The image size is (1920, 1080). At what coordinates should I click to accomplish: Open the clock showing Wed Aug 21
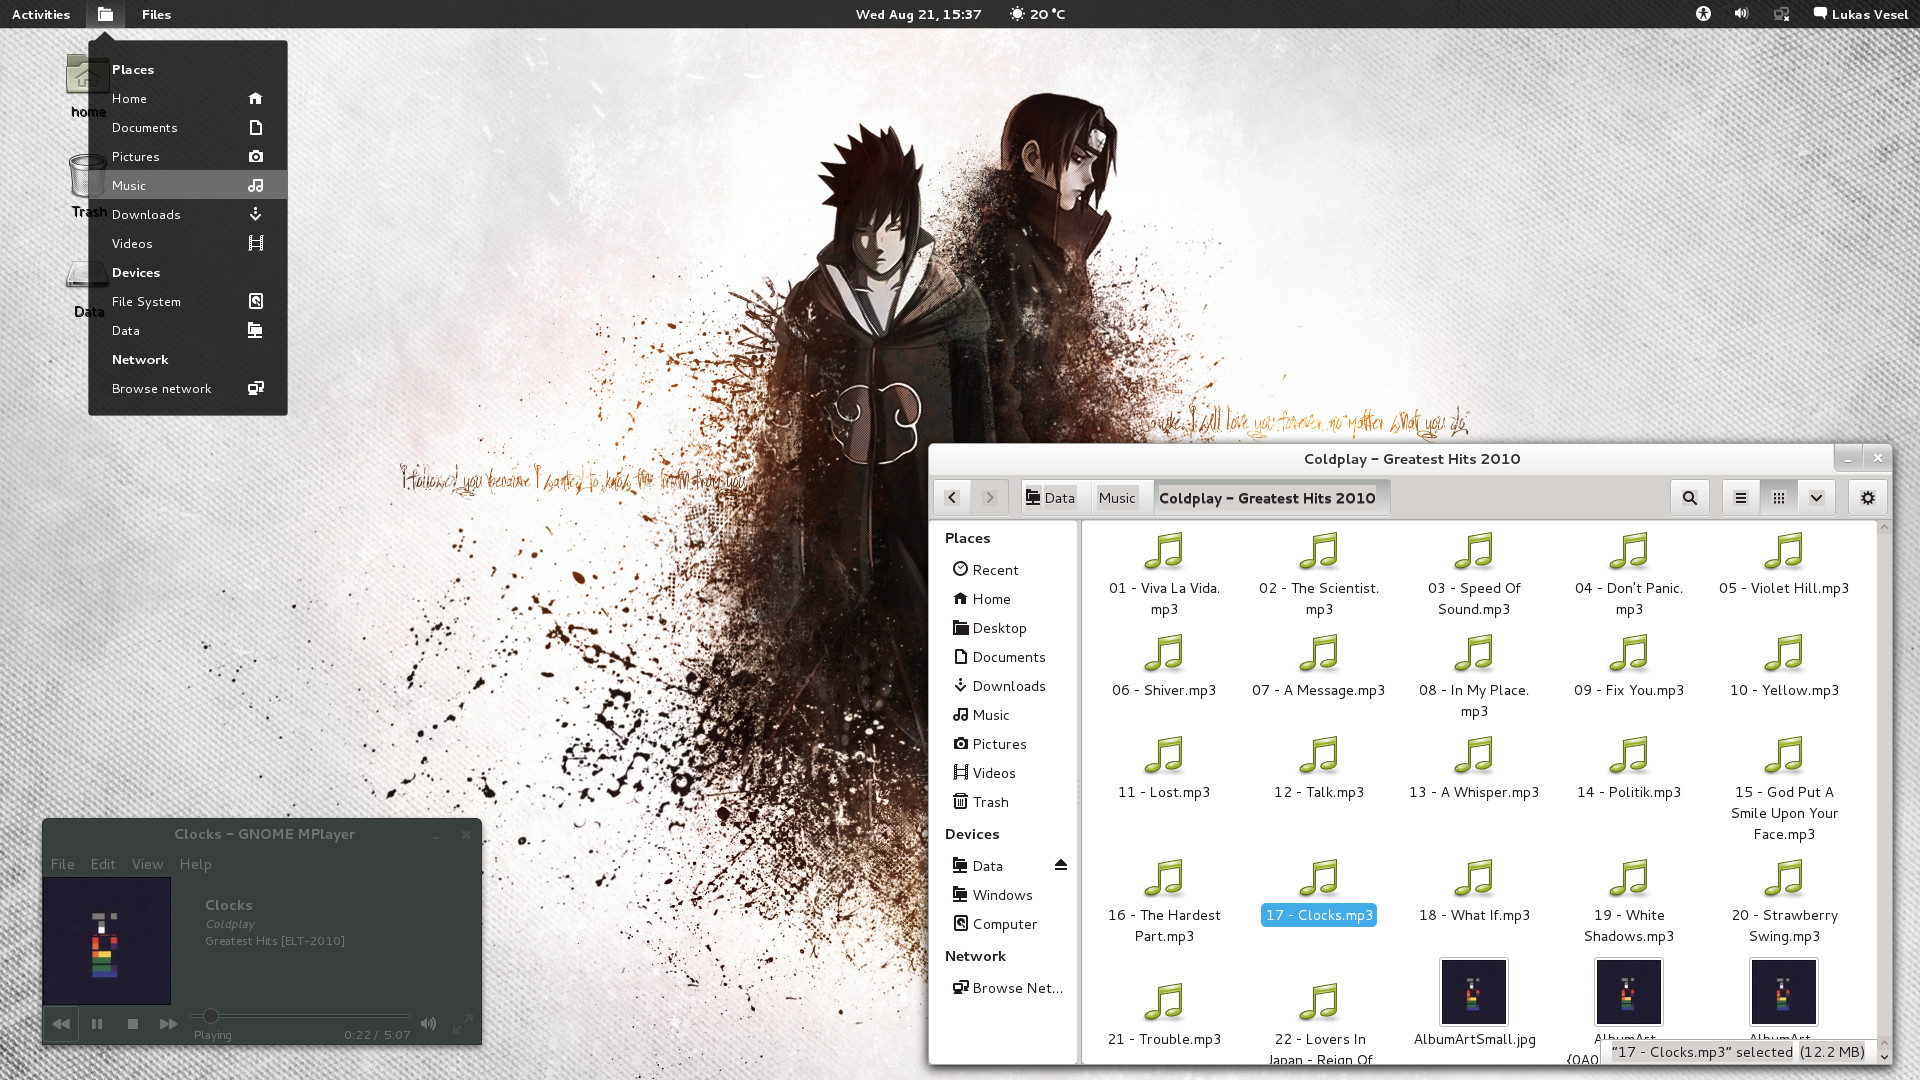point(918,14)
